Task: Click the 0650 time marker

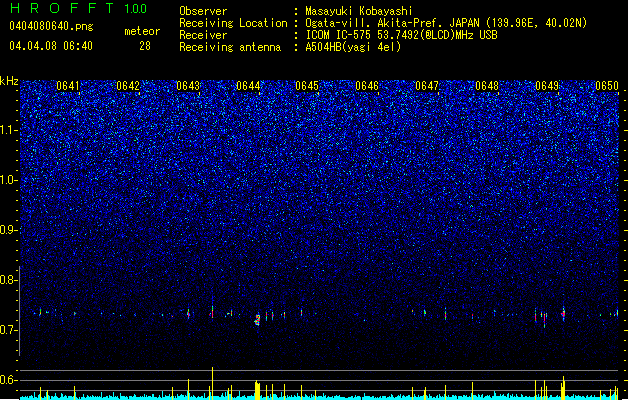Action: (x=607, y=86)
